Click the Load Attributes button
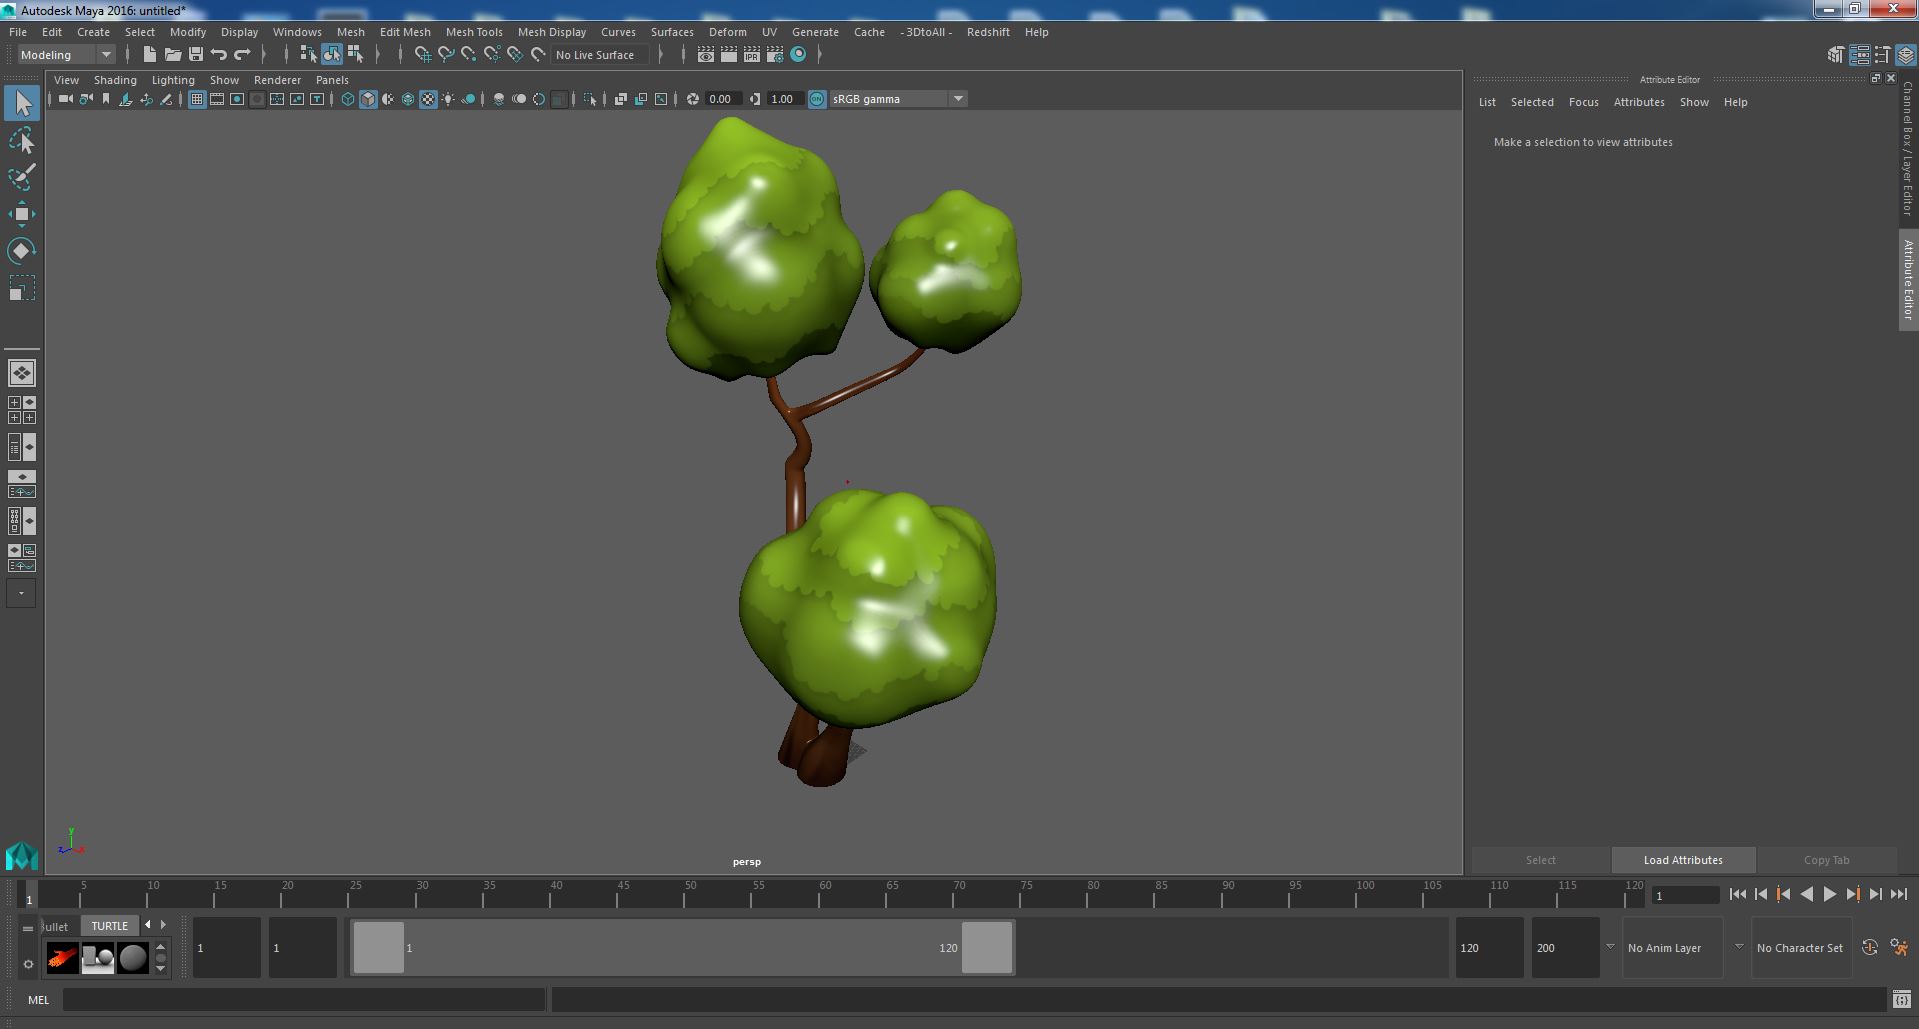Image resolution: width=1919 pixels, height=1029 pixels. 1683,860
